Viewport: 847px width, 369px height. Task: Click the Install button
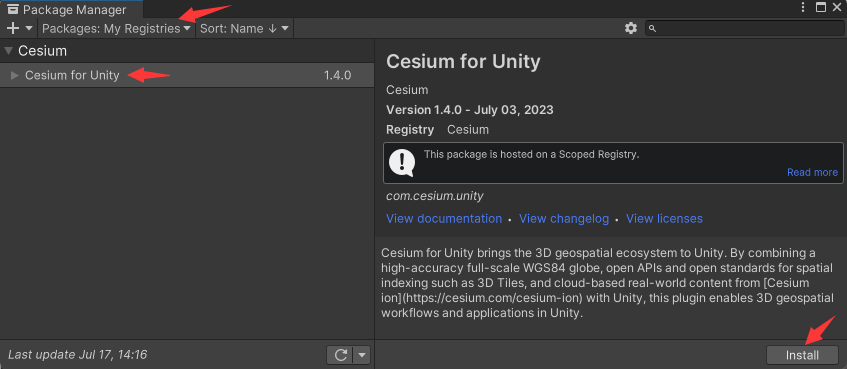click(802, 355)
